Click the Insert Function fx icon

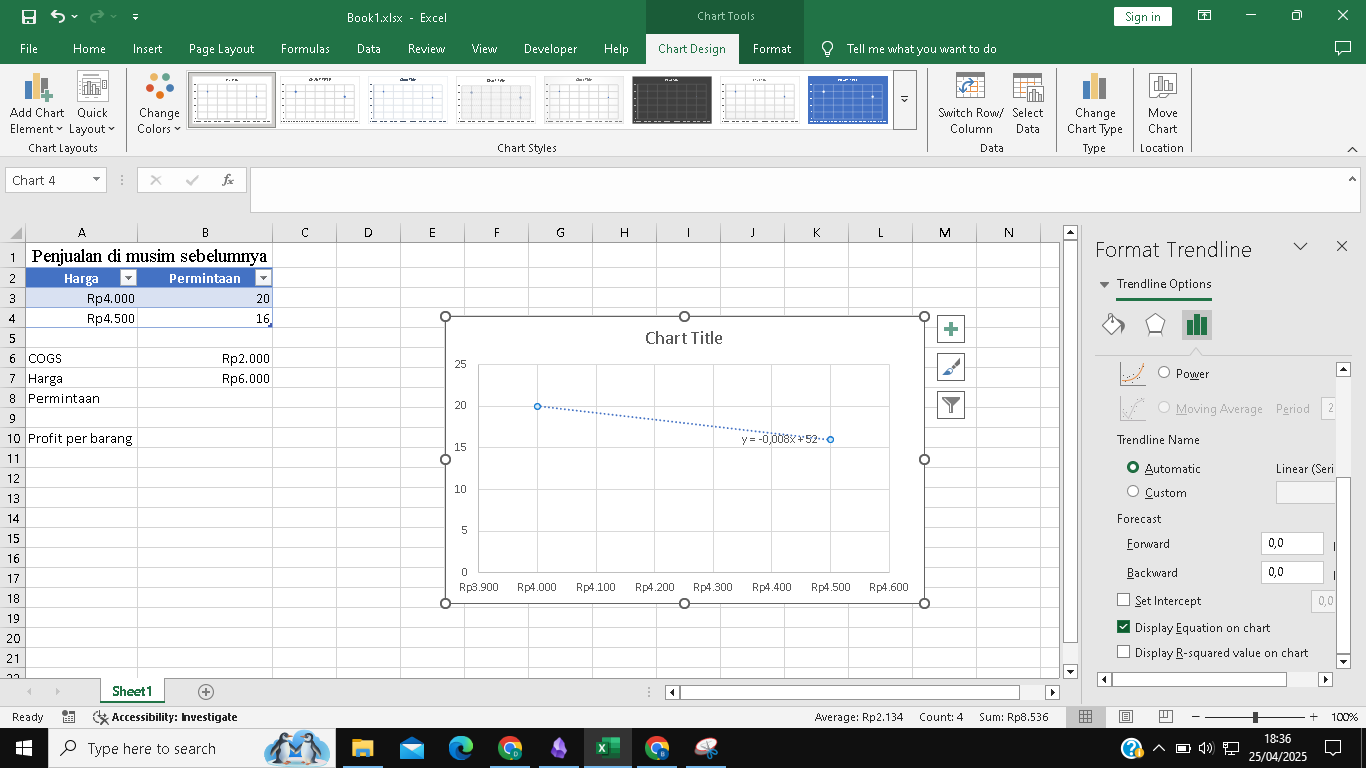pyautogui.click(x=228, y=180)
